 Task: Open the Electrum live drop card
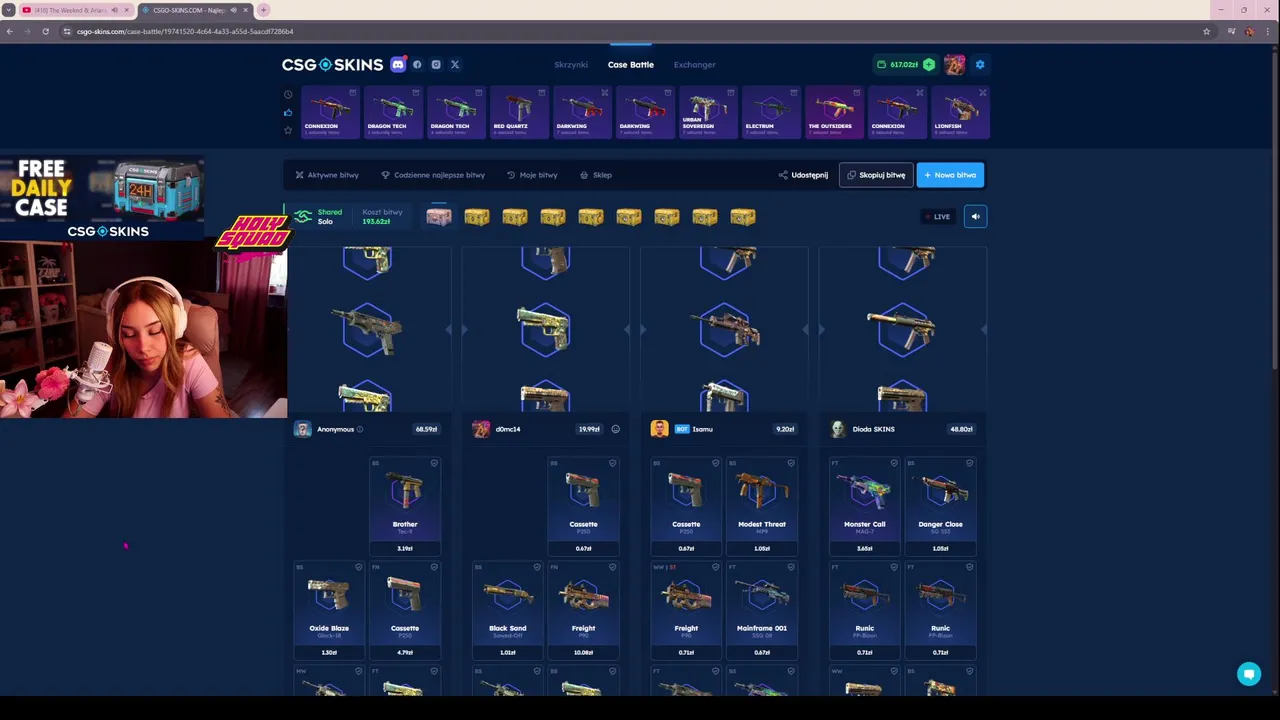[770, 112]
